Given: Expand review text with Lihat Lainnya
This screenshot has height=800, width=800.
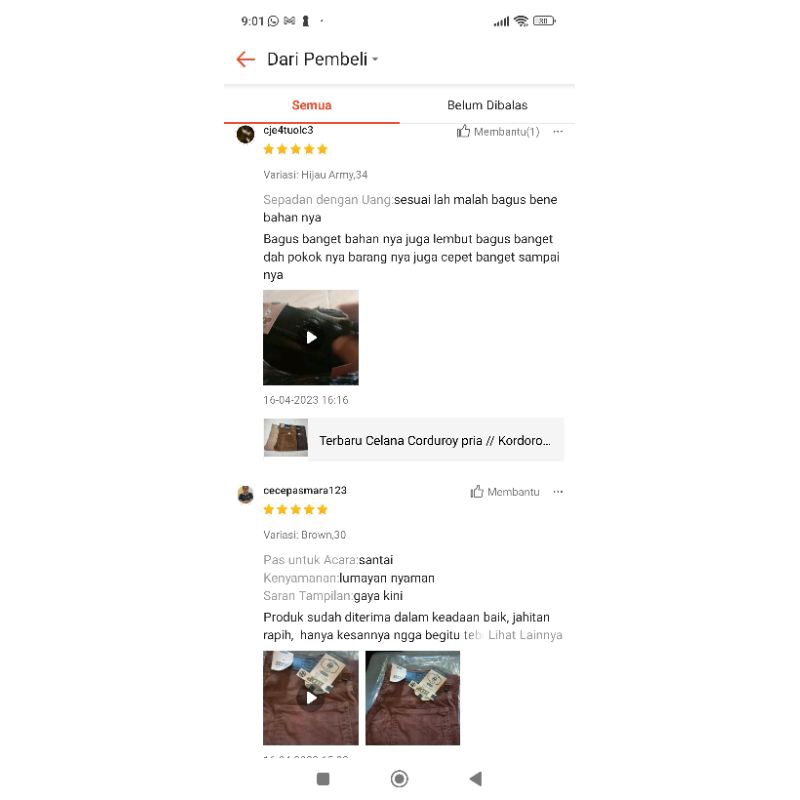Looking at the screenshot, I should 525,635.
